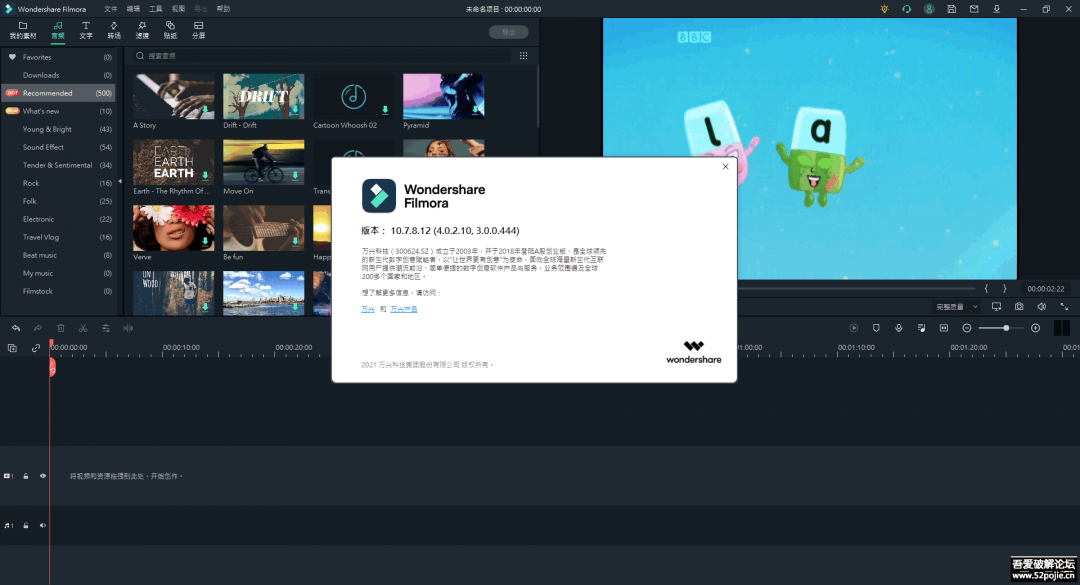Select the Drift - Drift audio thumbnail
1080x585 pixels.
(x=264, y=96)
